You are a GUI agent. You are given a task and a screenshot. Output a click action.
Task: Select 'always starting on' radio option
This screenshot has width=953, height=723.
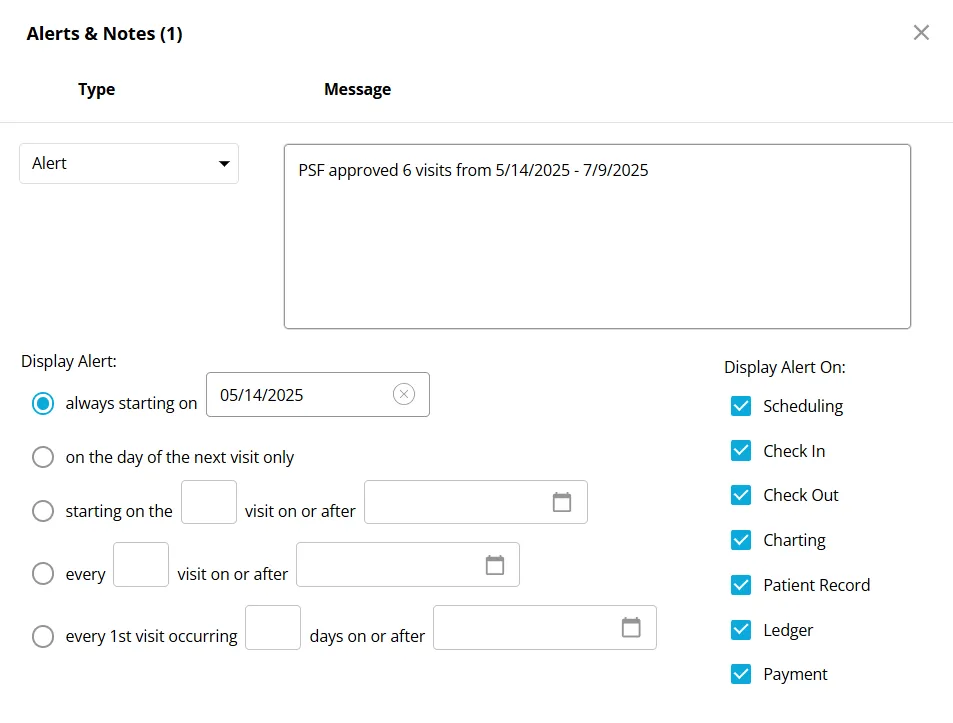[43, 403]
